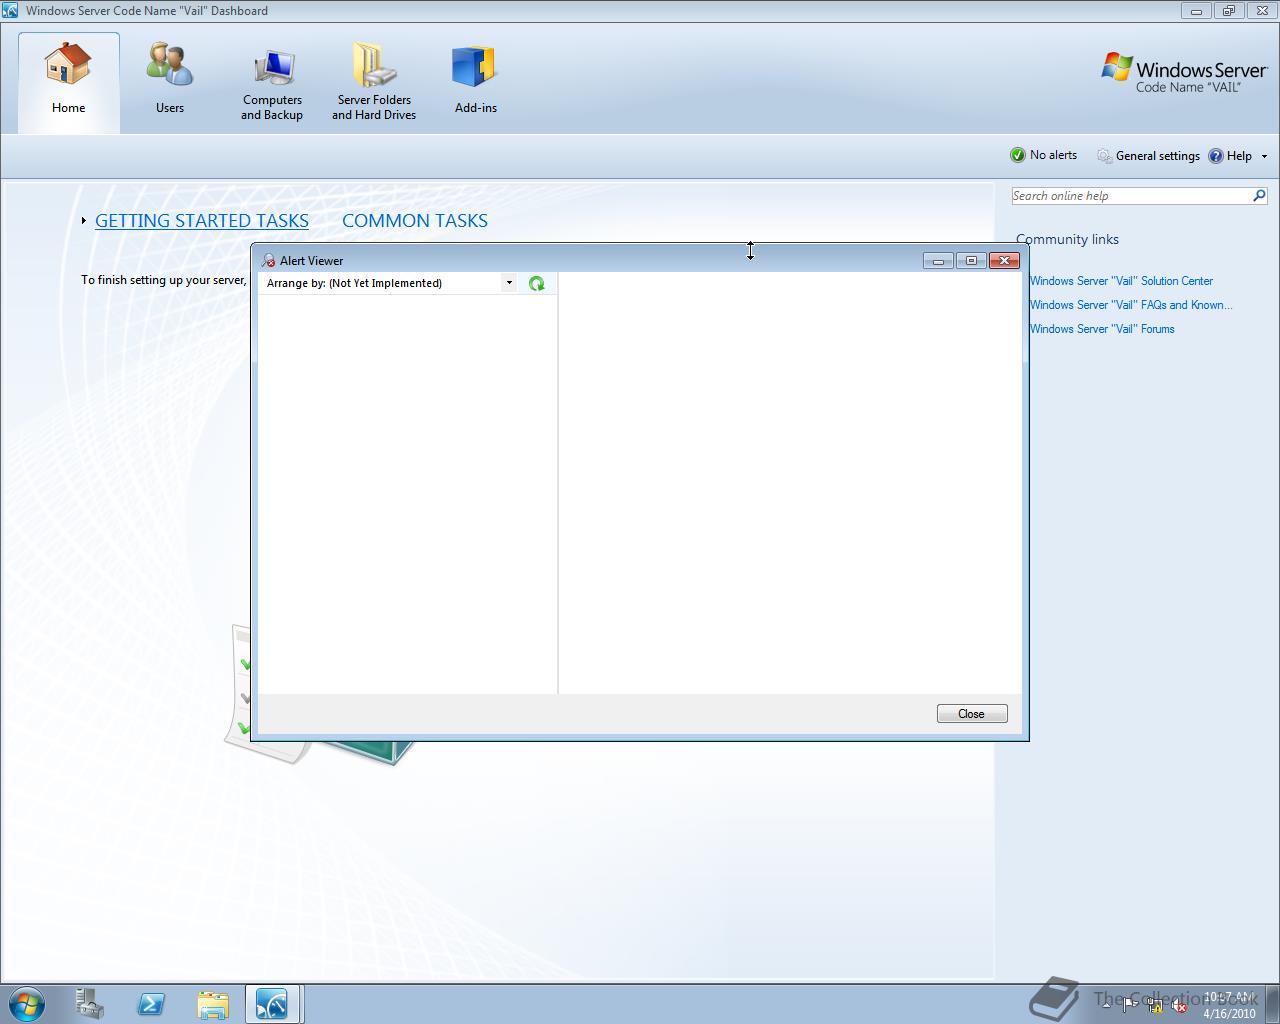Screen dimensions: 1280x1024
Task: Open Computers and Backup tab
Action: 272,85
